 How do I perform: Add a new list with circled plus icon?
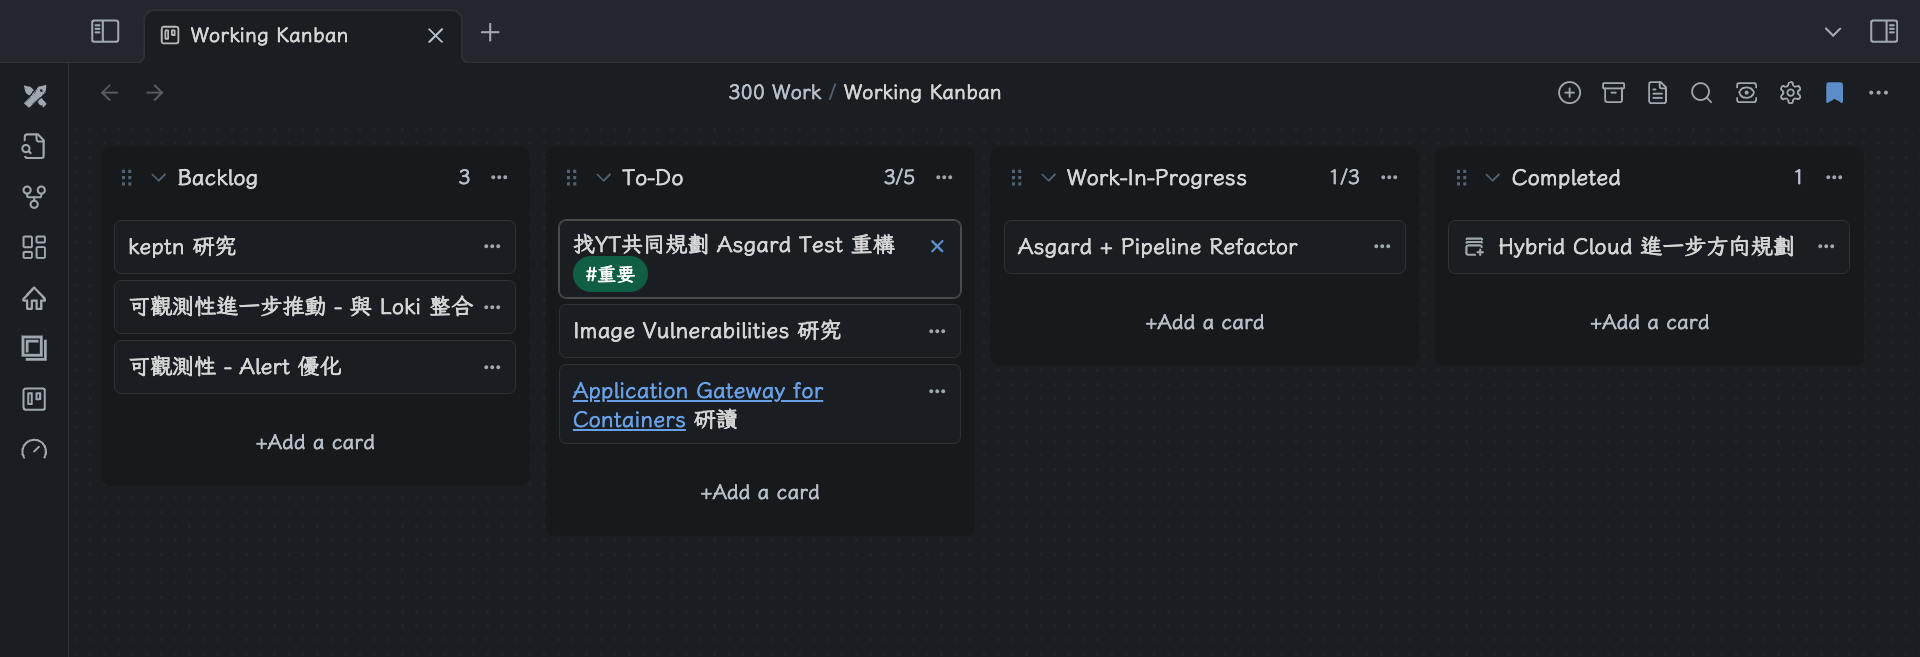(x=1569, y=93)
